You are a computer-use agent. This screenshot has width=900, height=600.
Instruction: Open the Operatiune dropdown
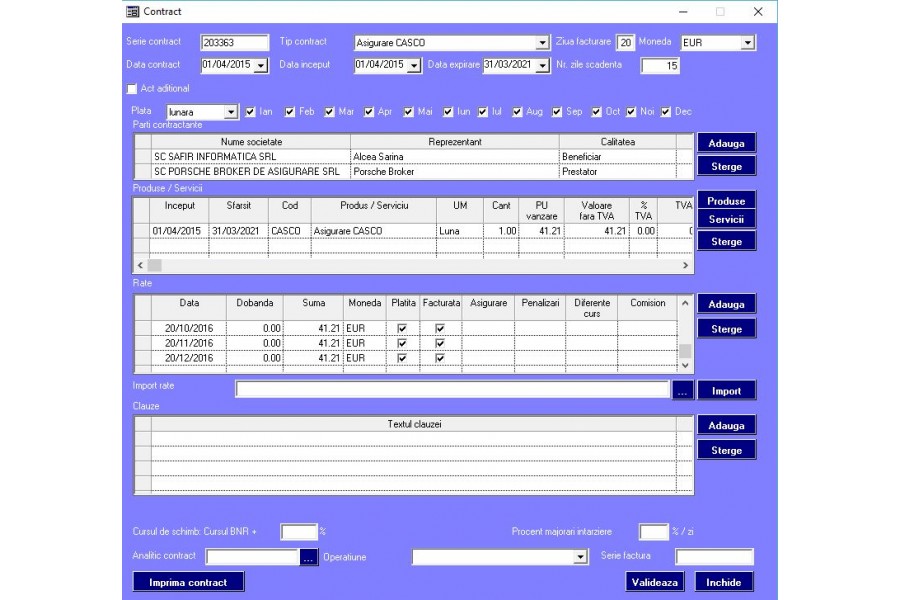pyautogui.click(x=581, y=557)
